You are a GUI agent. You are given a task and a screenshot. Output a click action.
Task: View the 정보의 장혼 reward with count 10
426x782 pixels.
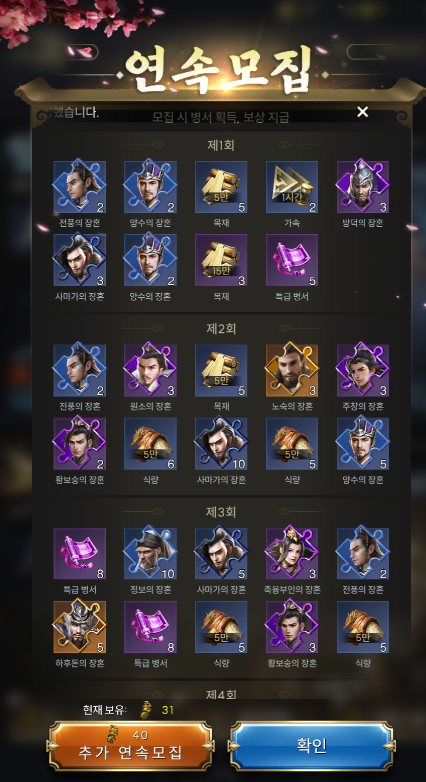150,554
